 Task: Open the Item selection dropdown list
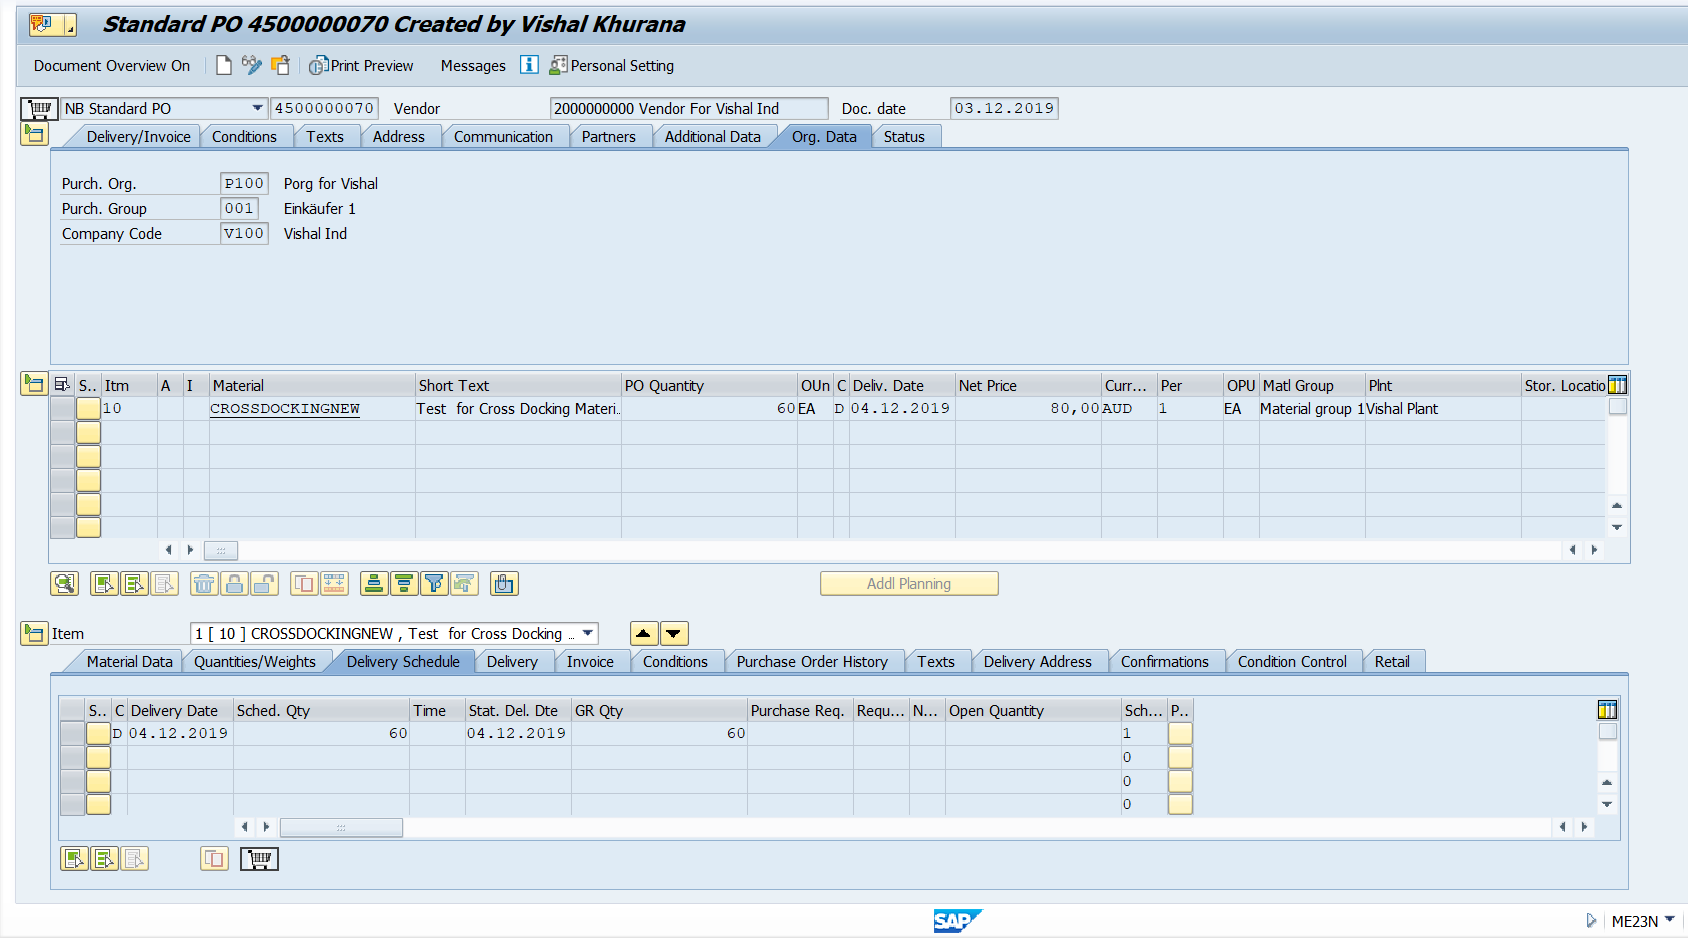[x=586, y=633]
